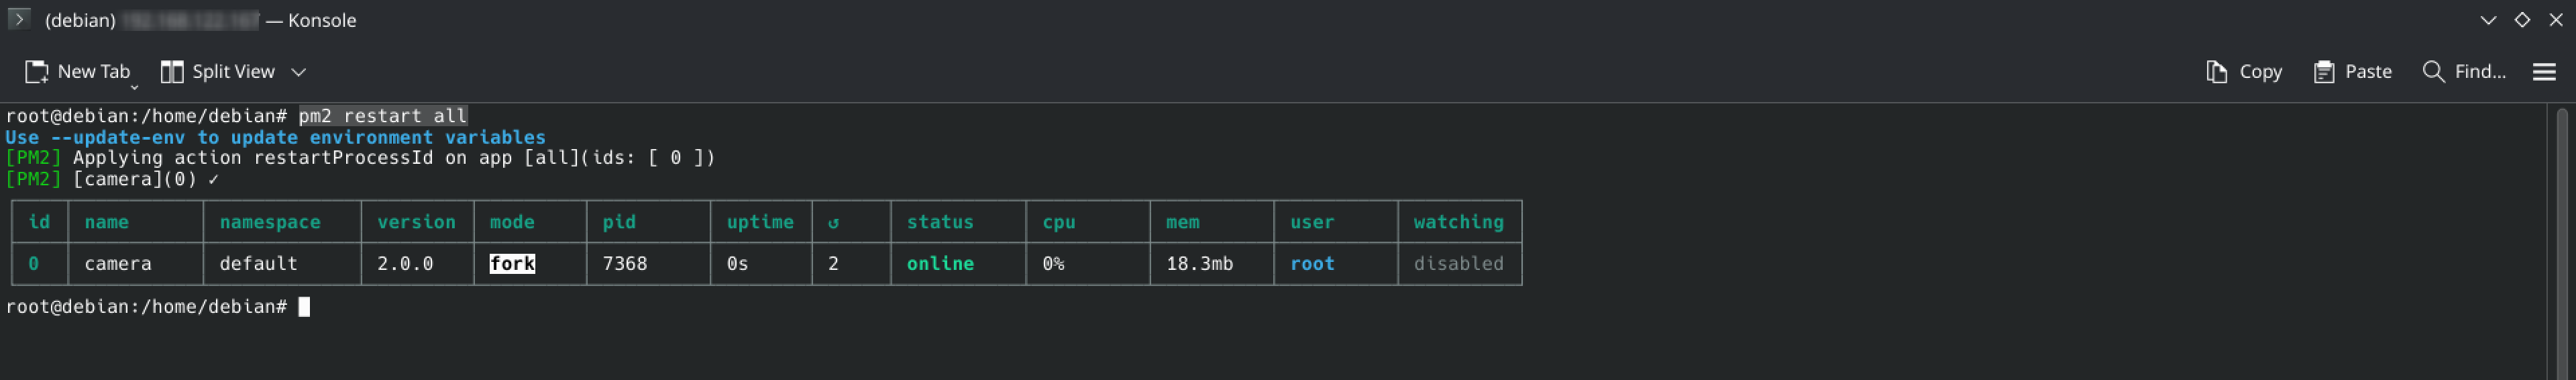This screenshot has width=2576, height=380.
Task: Click the "disabled" watching cell
Action: tap(1457, 264)
